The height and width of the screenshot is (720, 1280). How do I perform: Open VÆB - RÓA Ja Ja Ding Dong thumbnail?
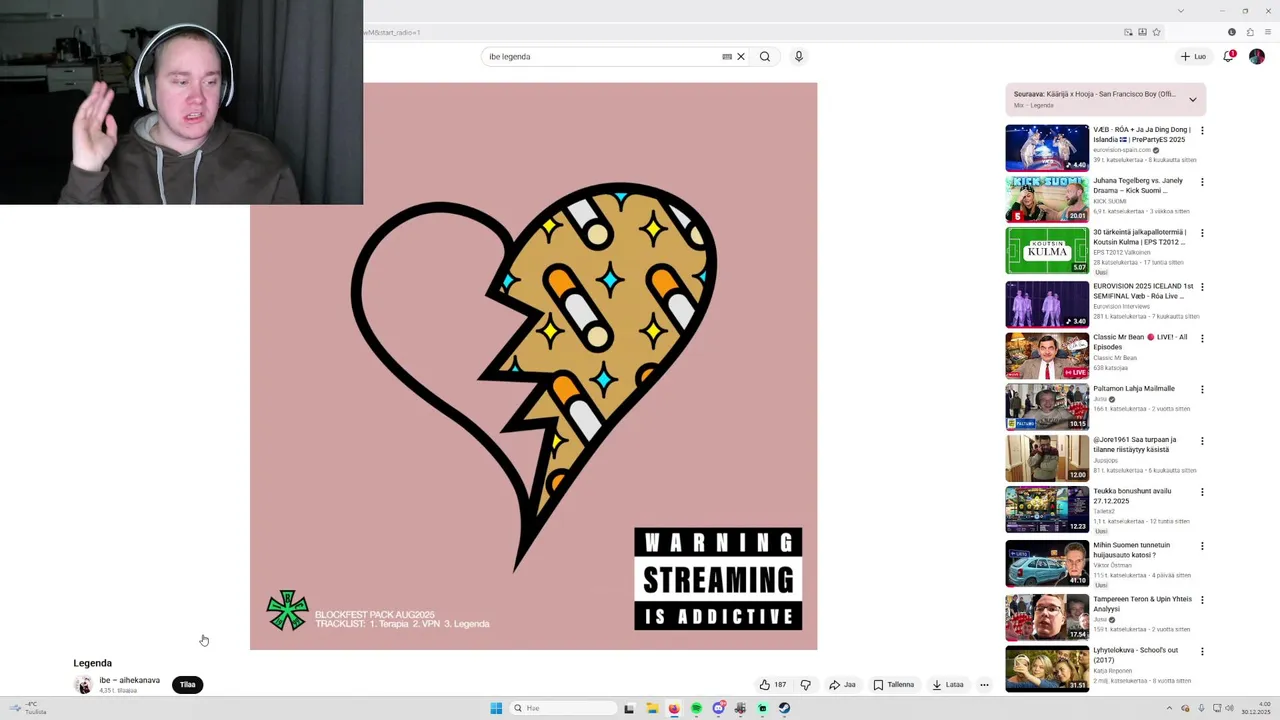(1047, 148)
